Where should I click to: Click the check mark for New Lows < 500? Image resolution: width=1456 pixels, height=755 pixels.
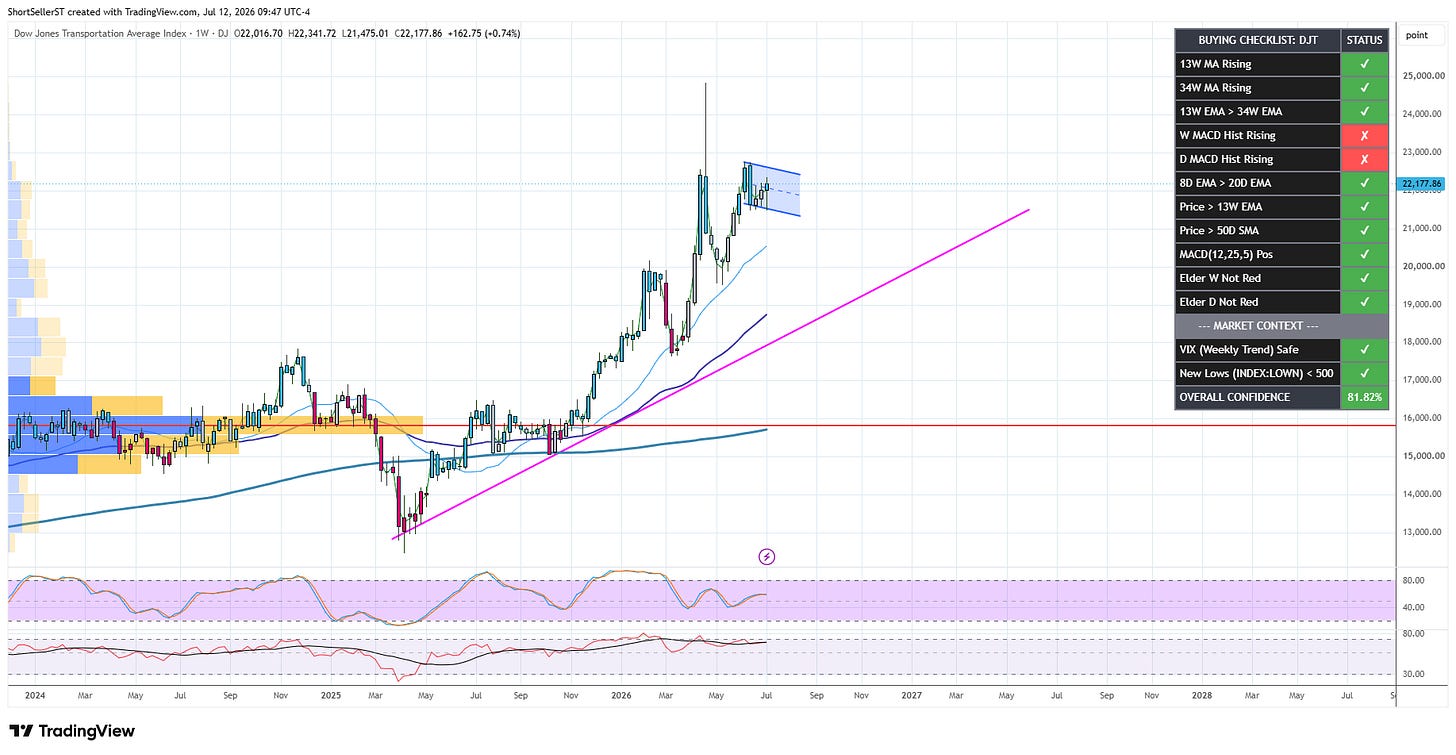pyautogui.click(x=1364, y=373)
